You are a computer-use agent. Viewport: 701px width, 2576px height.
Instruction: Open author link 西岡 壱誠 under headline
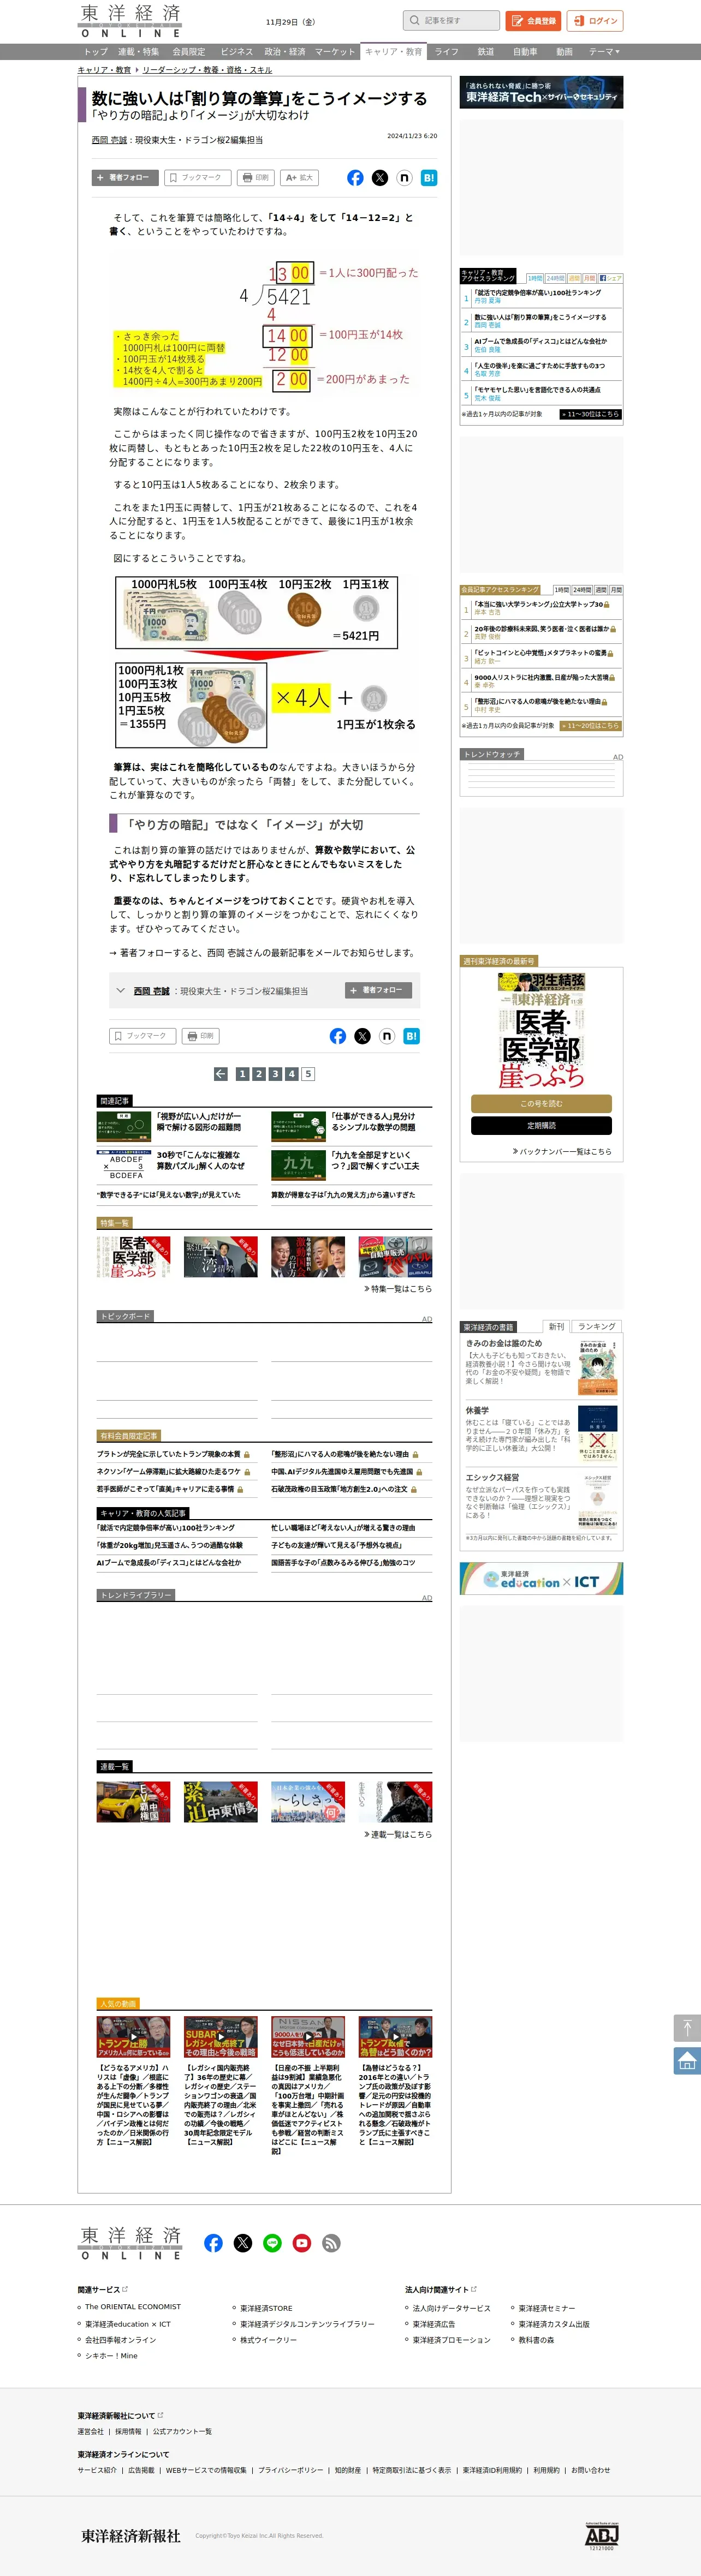(109, 140)
